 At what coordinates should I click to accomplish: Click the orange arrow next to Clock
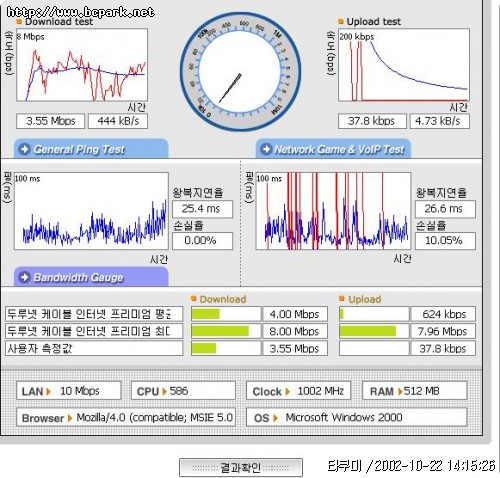pyautogui.click(x=287, y=391)
